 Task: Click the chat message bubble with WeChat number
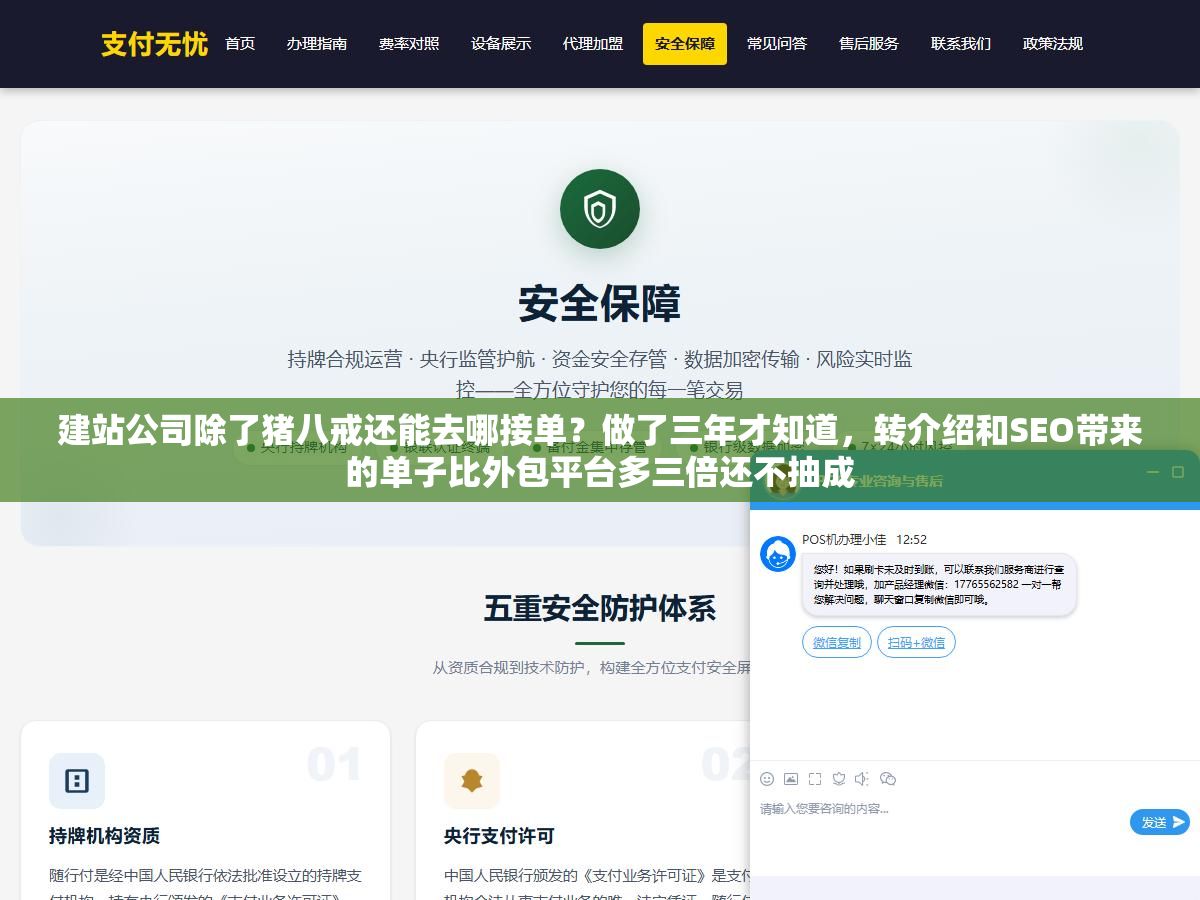coord(939,584)
